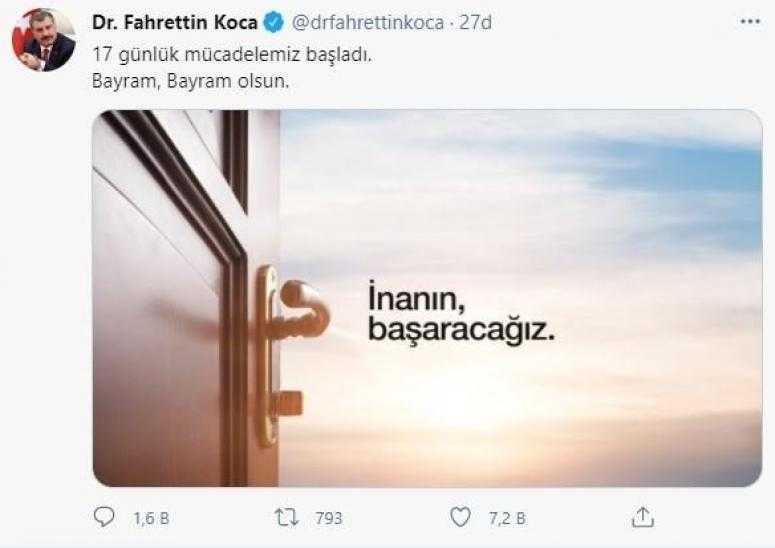Click 'İnanın, başaracağız.' caption in image

[x=461, y=312]
